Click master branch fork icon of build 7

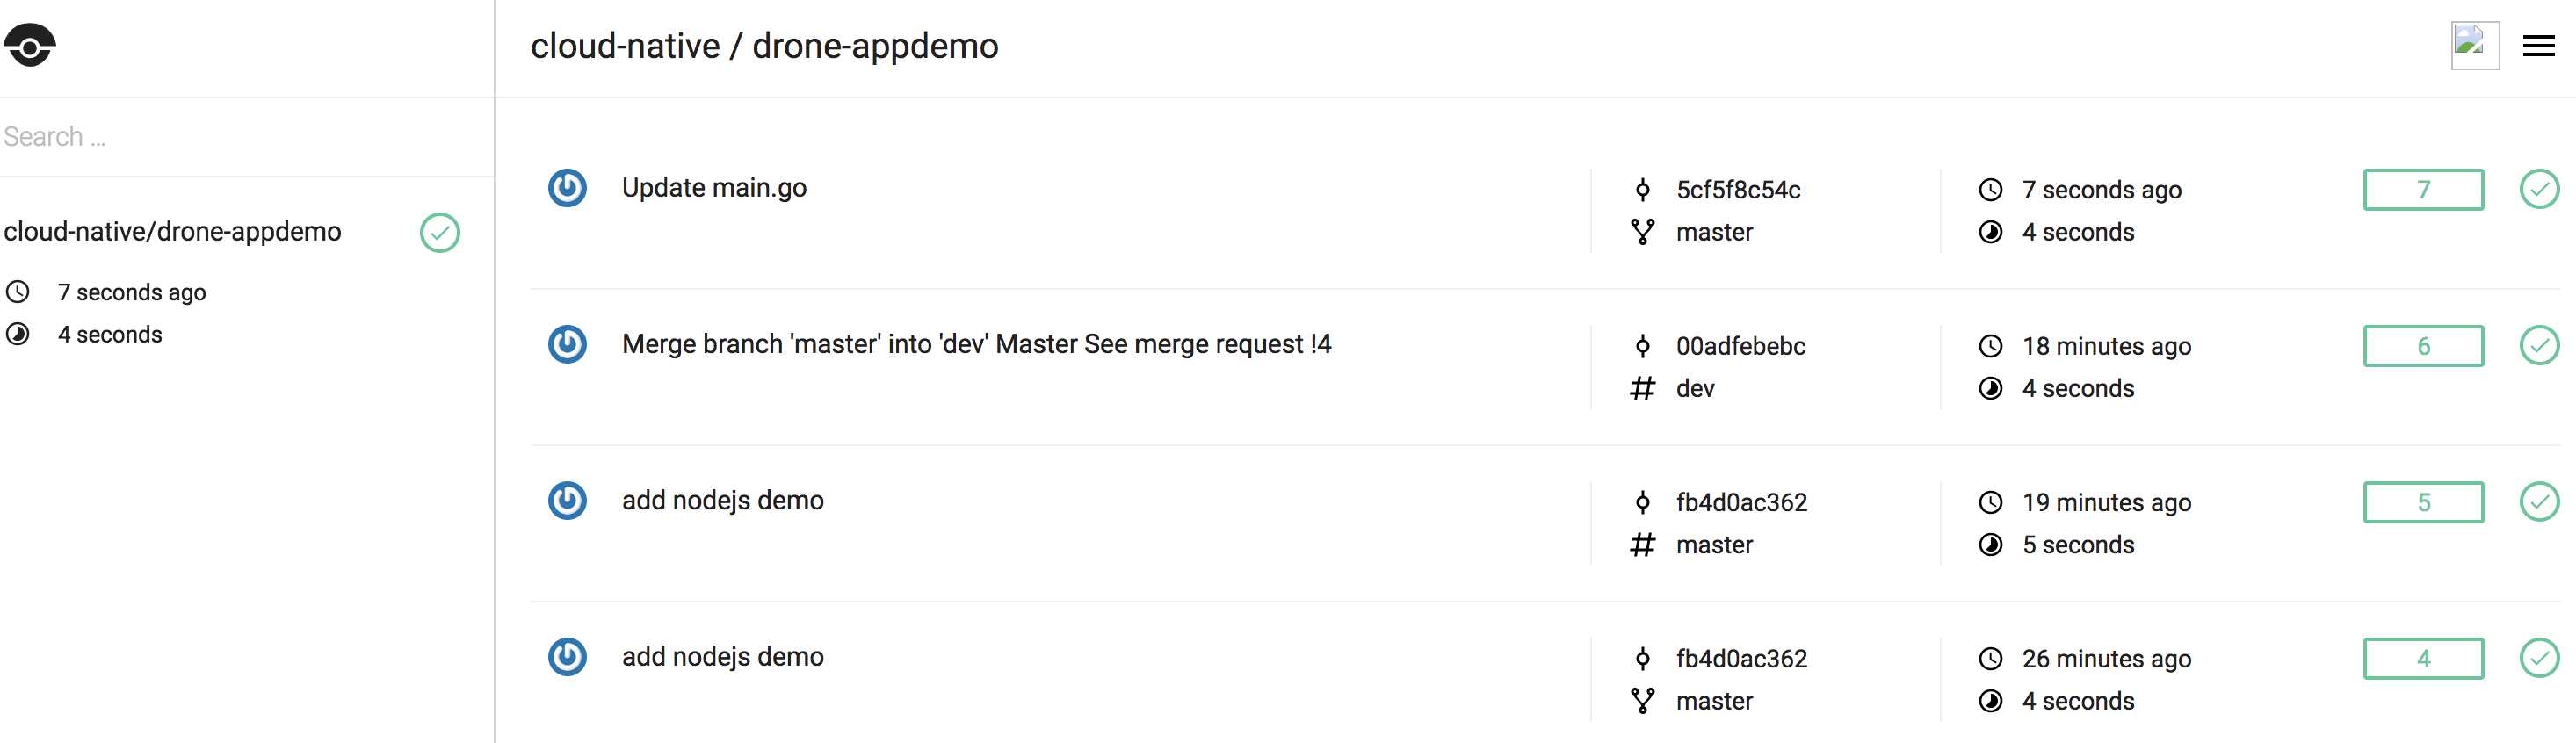[1642, 232]
